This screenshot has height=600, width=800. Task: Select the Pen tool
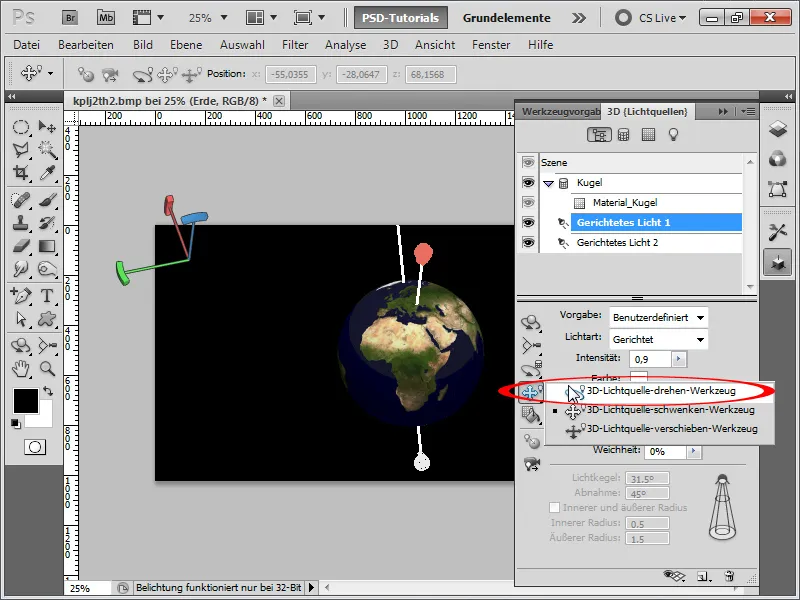click(20, 295)
